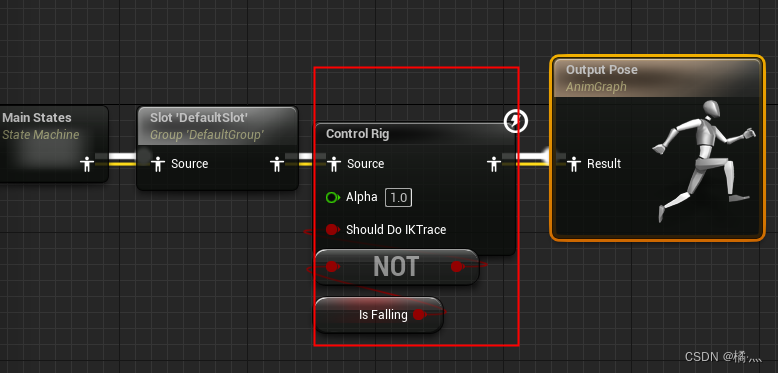The height and width of the screenshot is (373, 778).
Task: Click the NOT node input pin
Action: pyautogui.click(x=331, y=267)
